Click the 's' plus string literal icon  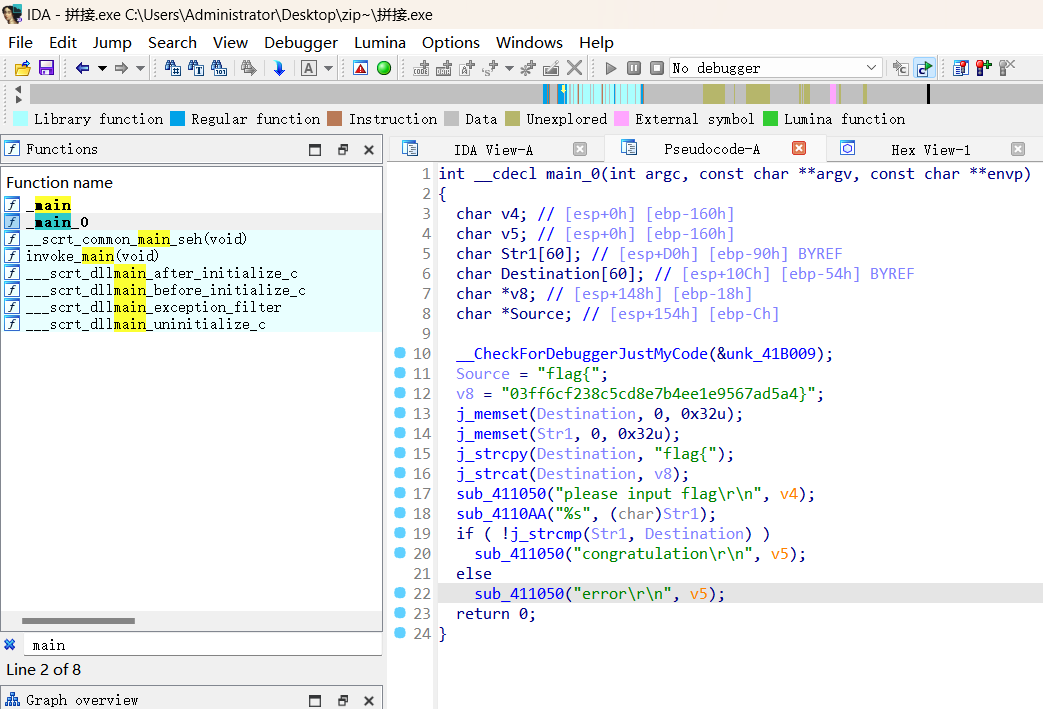pyautogui.click(x=490, y=68)
